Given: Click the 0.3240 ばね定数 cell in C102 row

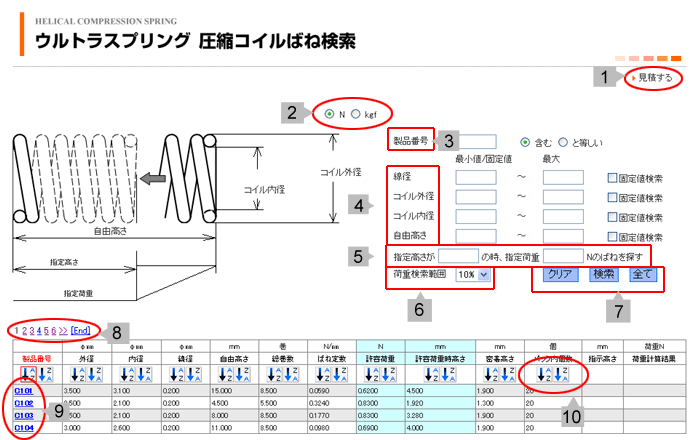Looking at the screenshot, I should coord(332,403).
